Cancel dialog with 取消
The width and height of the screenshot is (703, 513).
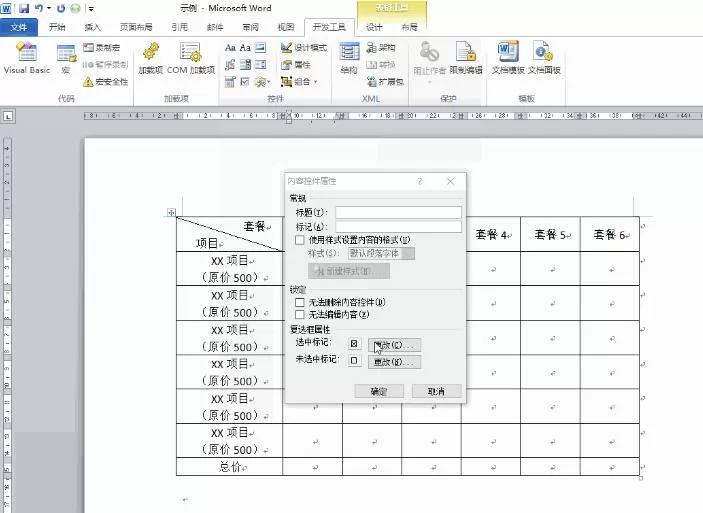tap(436, 391)
